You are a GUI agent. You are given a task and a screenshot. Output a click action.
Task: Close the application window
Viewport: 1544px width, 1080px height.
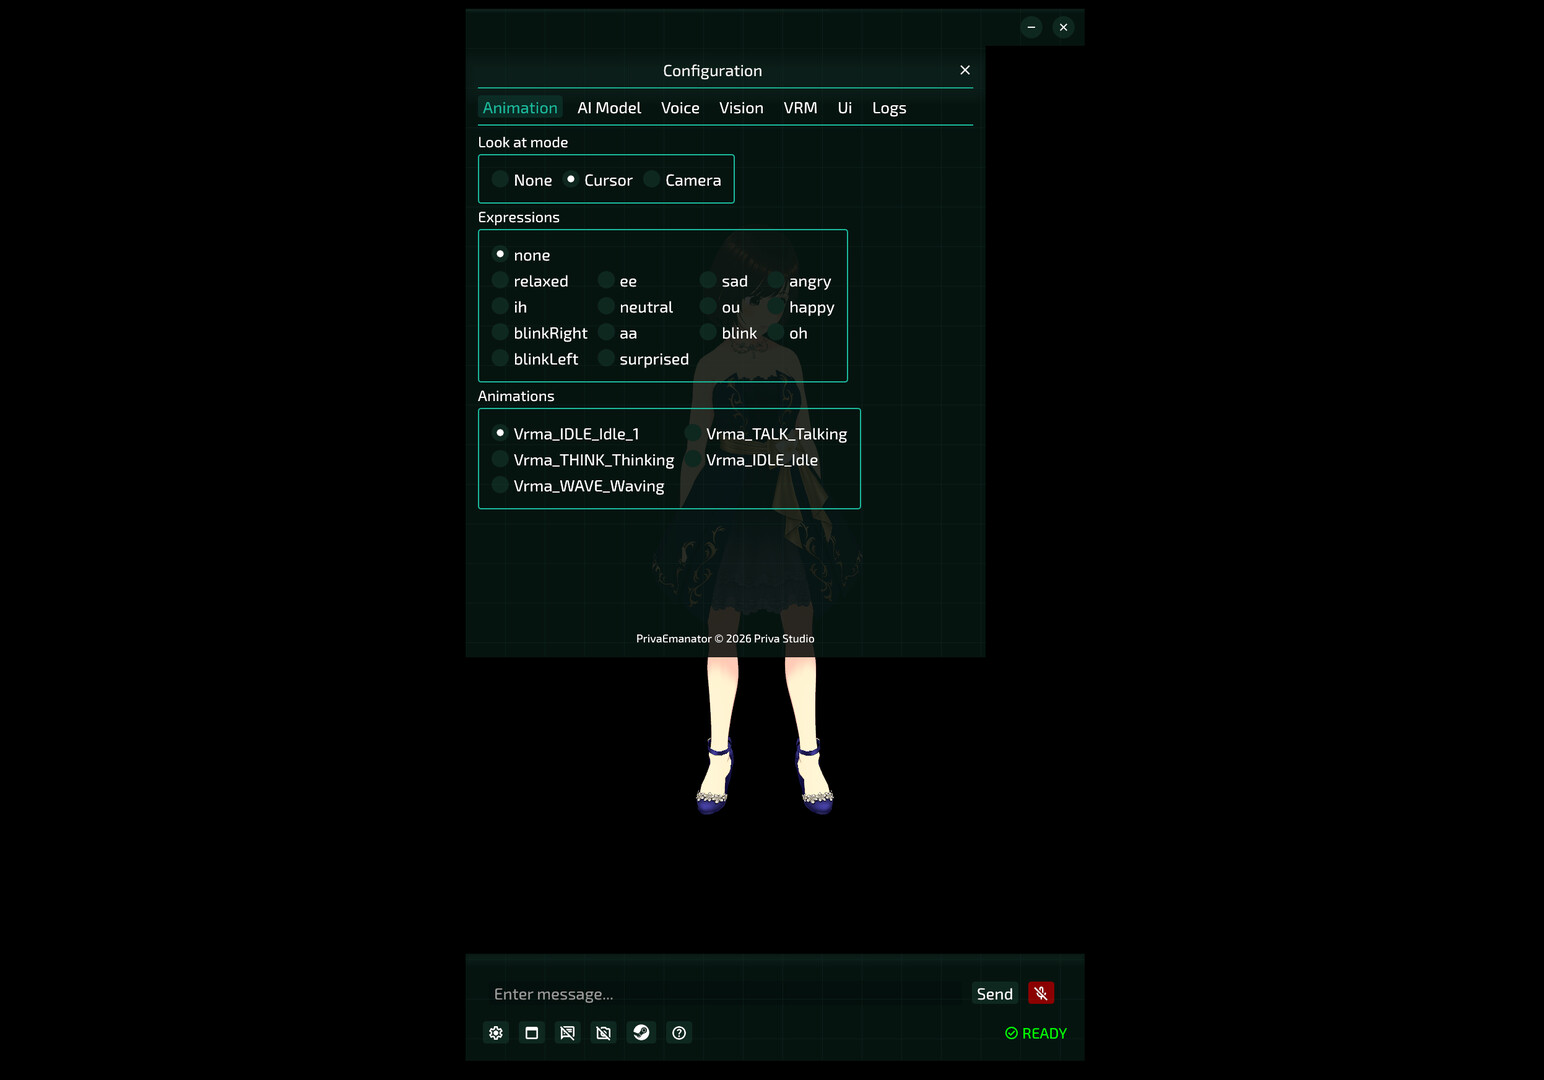[x=1063, y=27]
